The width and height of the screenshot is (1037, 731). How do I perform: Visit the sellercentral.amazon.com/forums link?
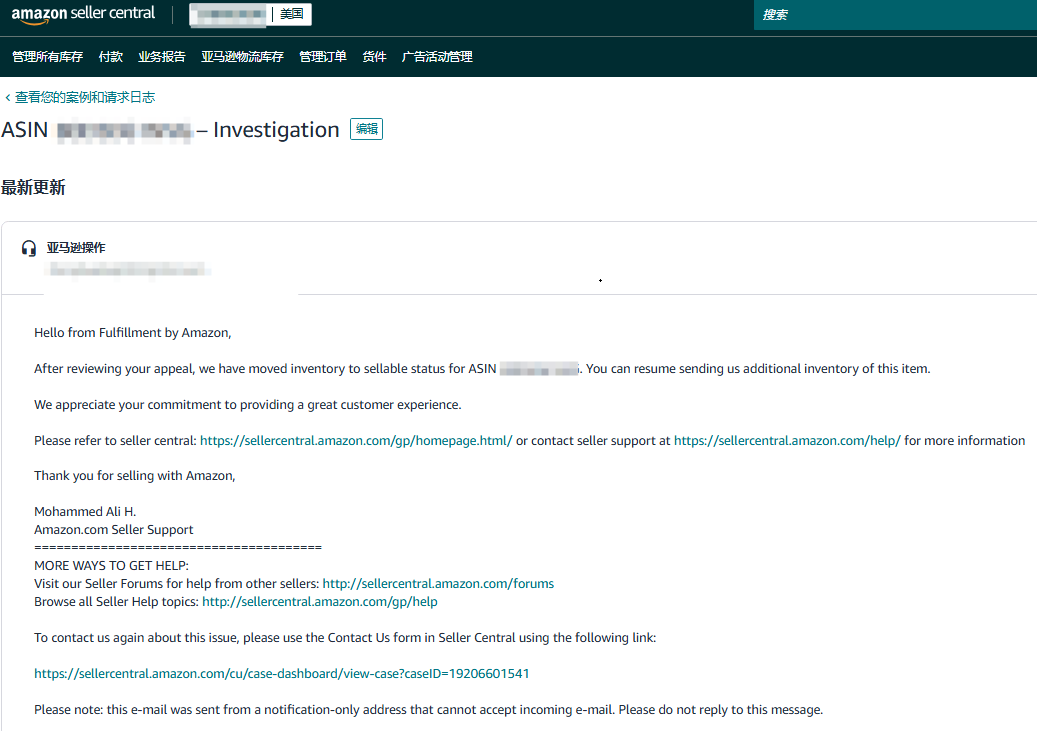click(x=438, y=583)
